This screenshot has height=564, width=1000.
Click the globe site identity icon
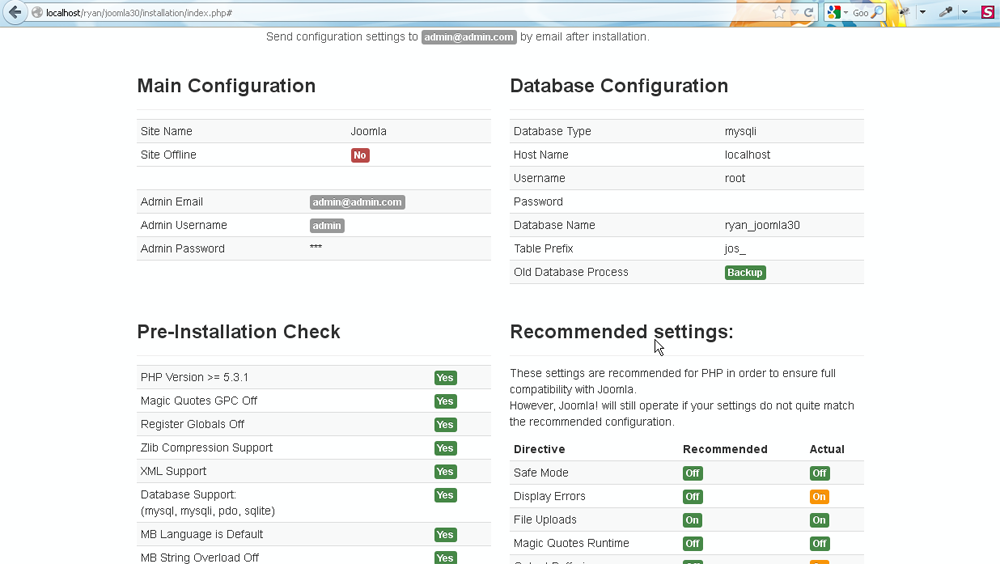[x=37, y=13]
